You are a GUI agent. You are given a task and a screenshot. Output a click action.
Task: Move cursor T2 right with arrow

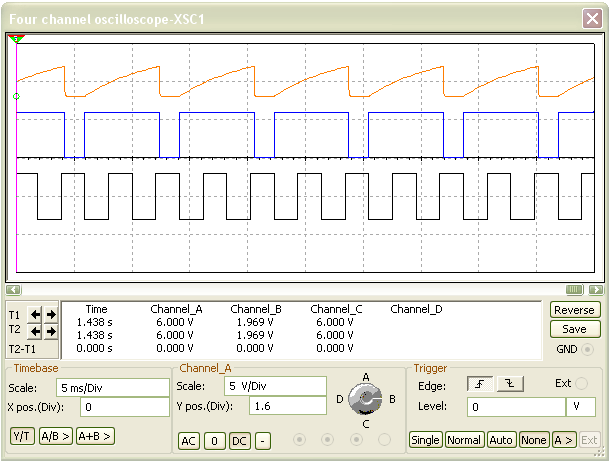coord(51,331)
